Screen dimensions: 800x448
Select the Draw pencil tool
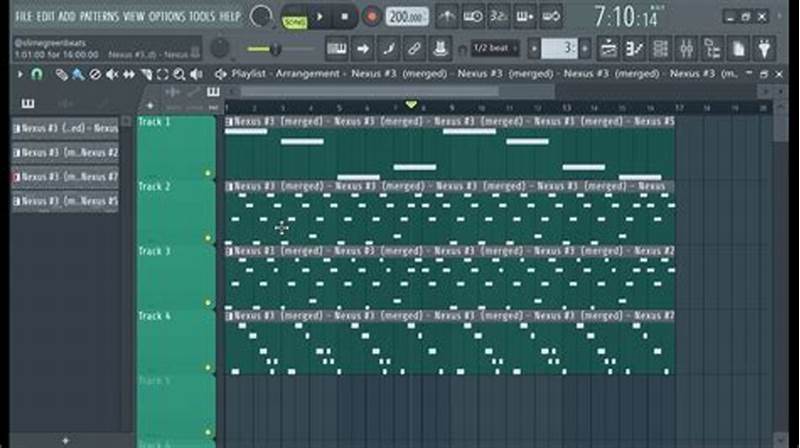61,75
